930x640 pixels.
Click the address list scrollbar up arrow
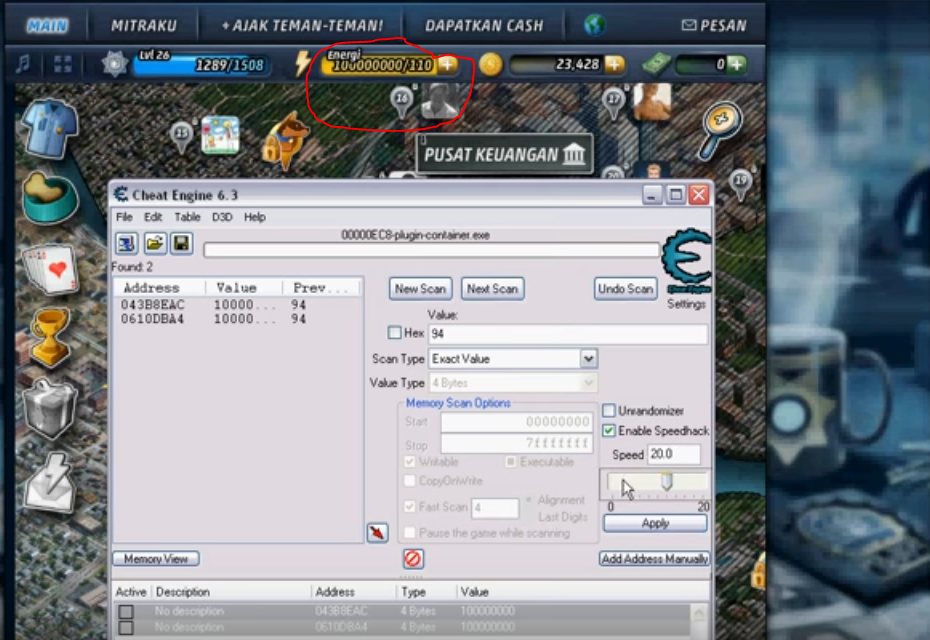[699, 613]
